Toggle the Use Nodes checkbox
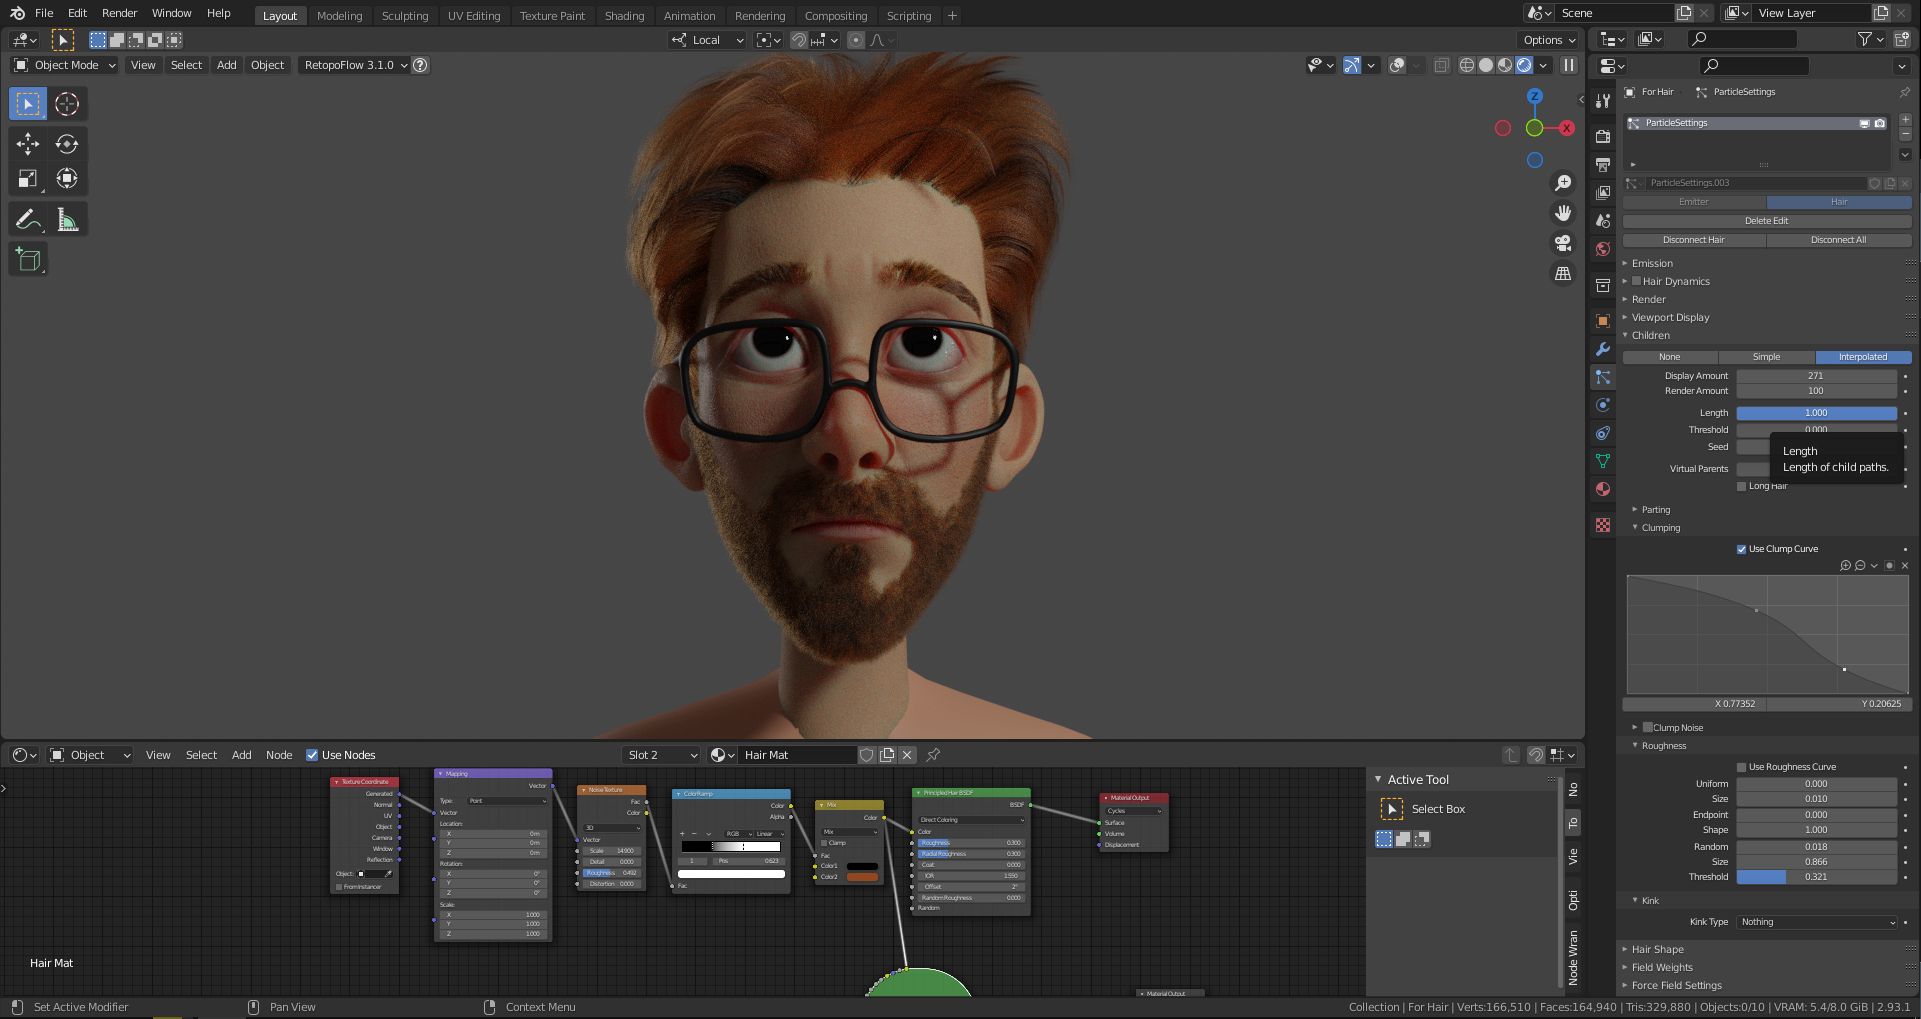The height and width of the screenshot is (1019, 1921). (312, 755)
